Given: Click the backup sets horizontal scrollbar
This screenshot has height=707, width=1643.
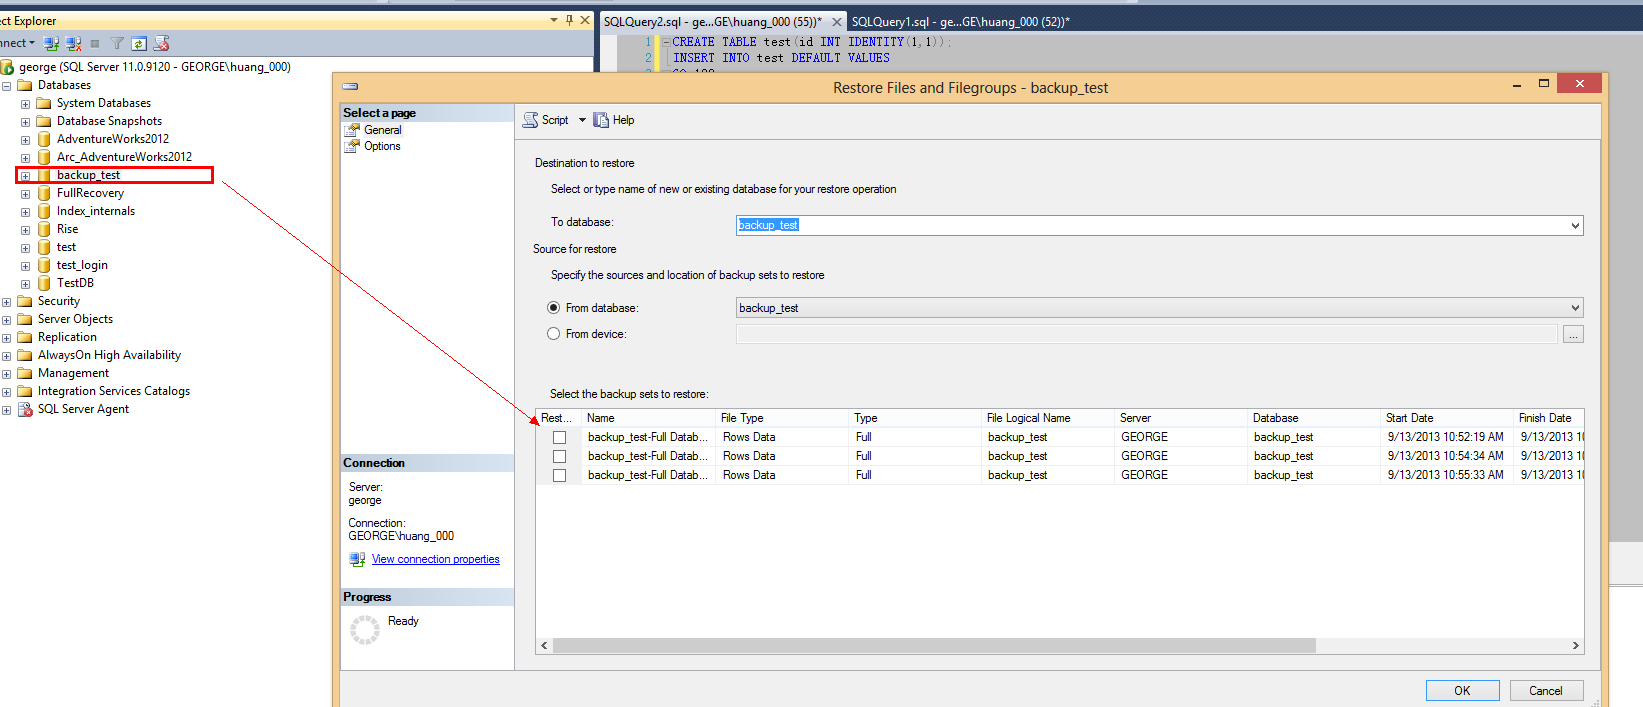Looking at the screenshot, I should click(x=933, y=646).
